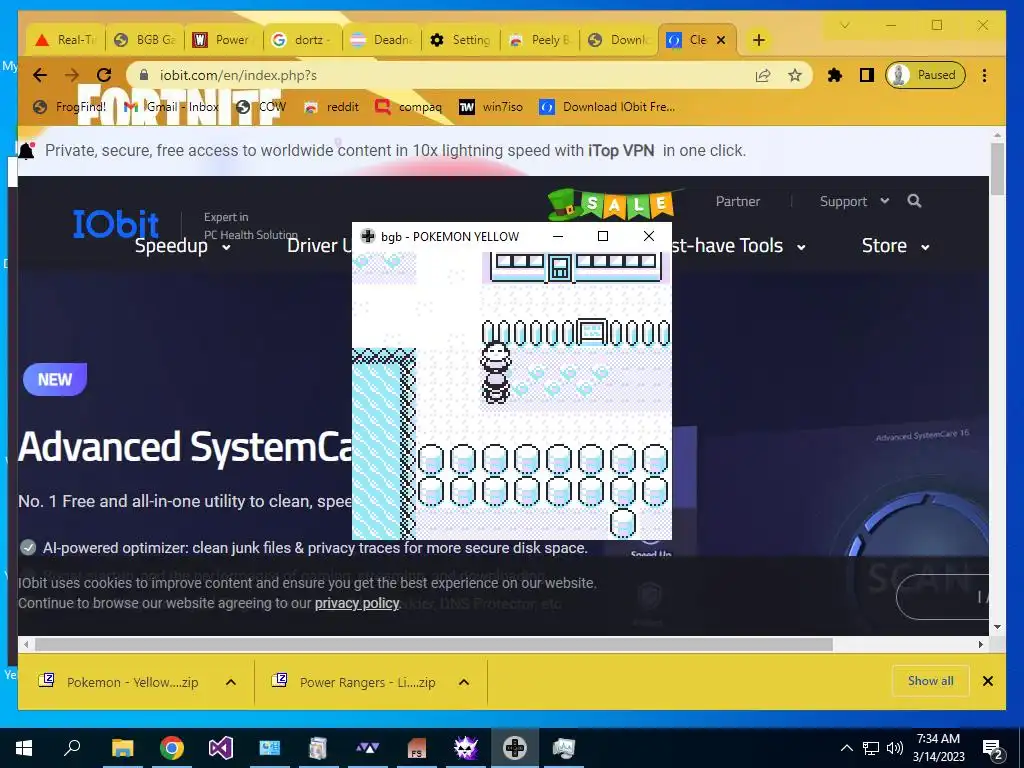Open the Download IObit Fre... bookmark
Image resolution: width=1024 pixels, height=768 pixels.
(607, 106)
